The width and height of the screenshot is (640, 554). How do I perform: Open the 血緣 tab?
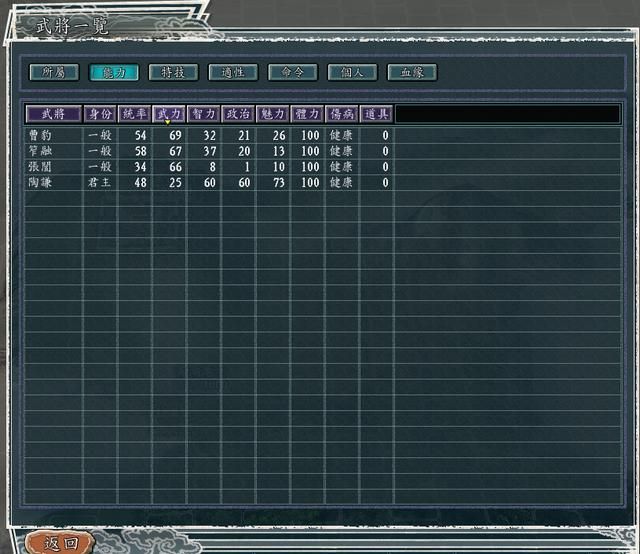coord(412,73)
